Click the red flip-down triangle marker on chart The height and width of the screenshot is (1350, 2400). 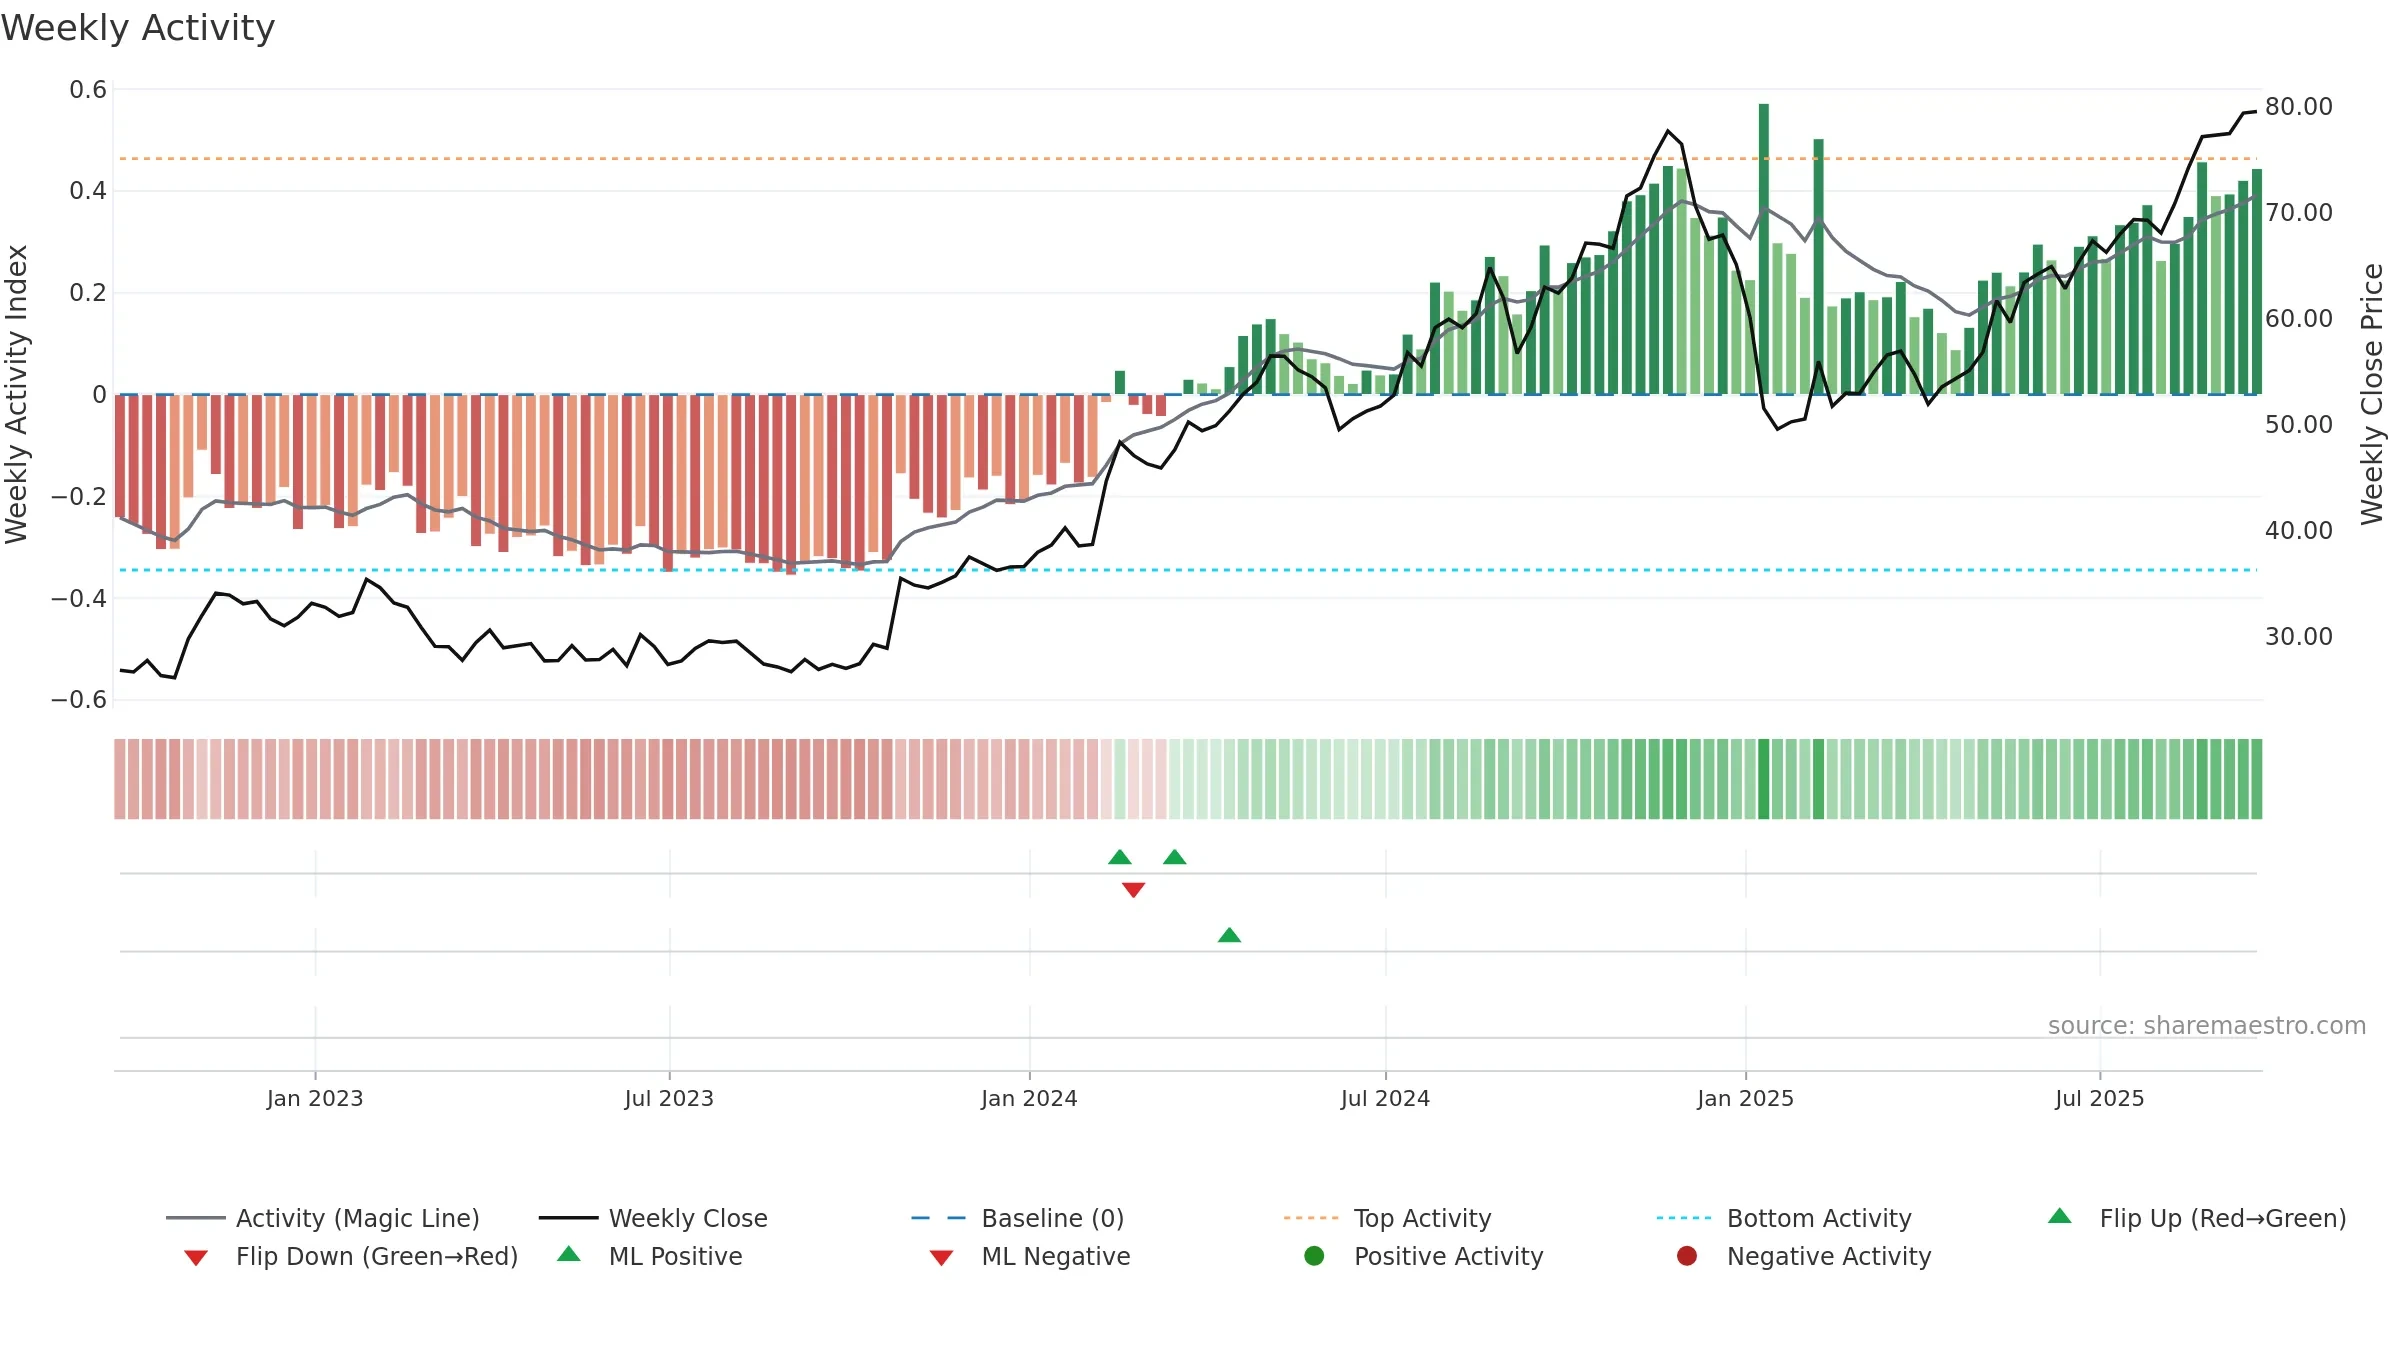click(x=1133, y=890)
